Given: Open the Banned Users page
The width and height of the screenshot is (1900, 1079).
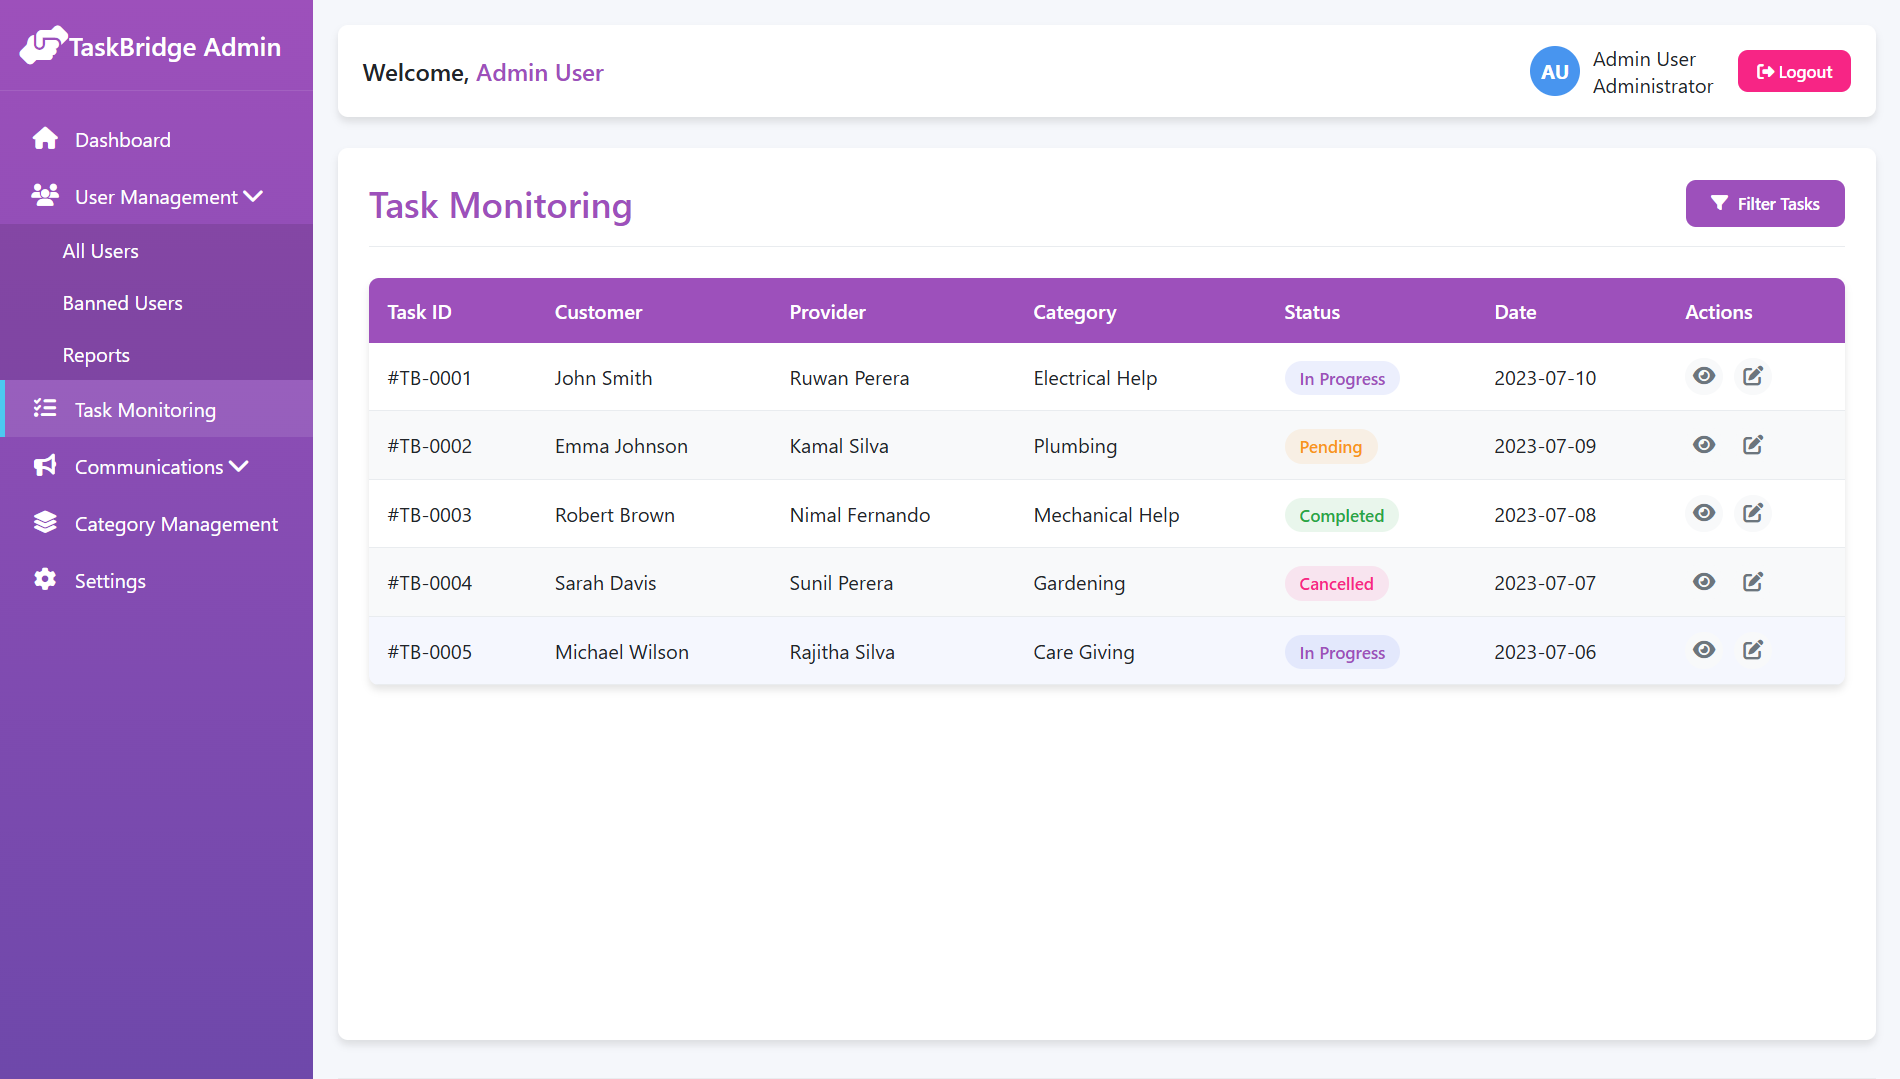Looking at the screenshot, I should coord(122,302).
